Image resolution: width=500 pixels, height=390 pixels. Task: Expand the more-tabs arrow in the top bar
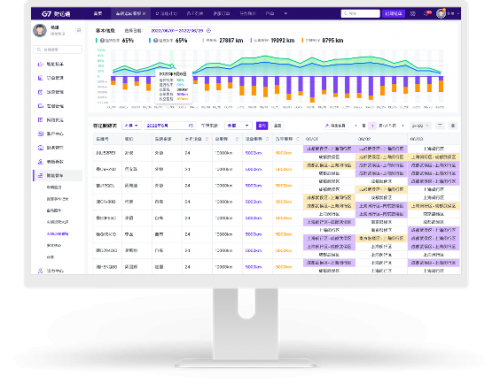(x=285, y=14)
